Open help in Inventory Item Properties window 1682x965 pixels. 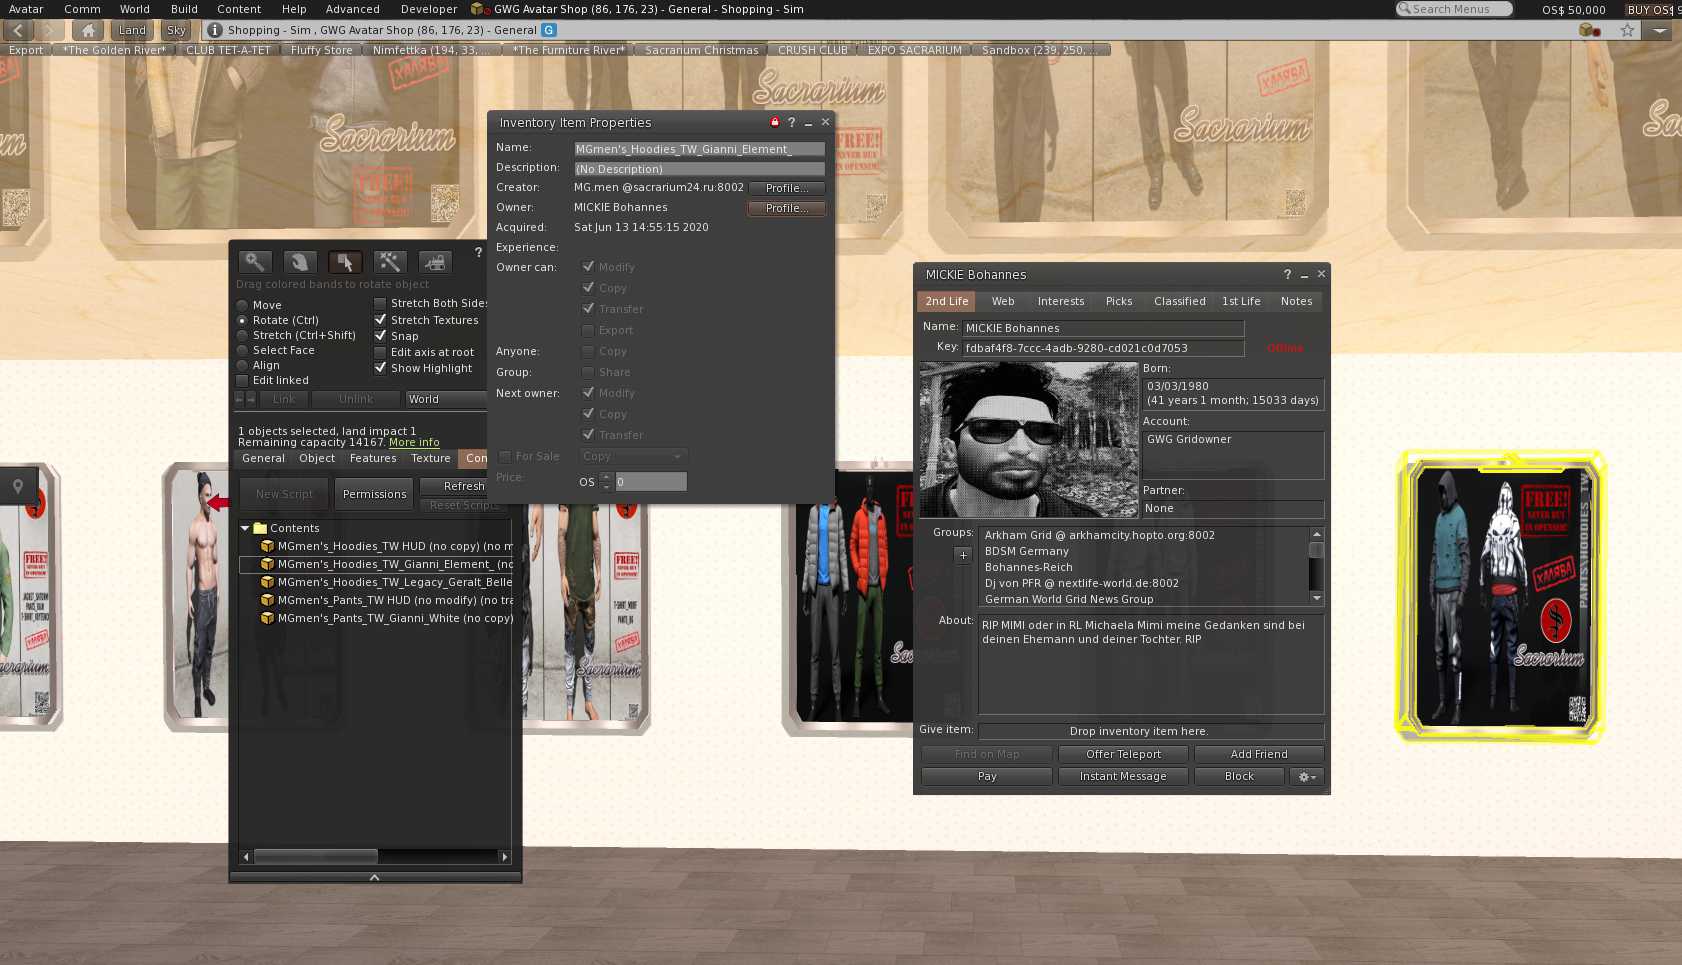[791, 123]
